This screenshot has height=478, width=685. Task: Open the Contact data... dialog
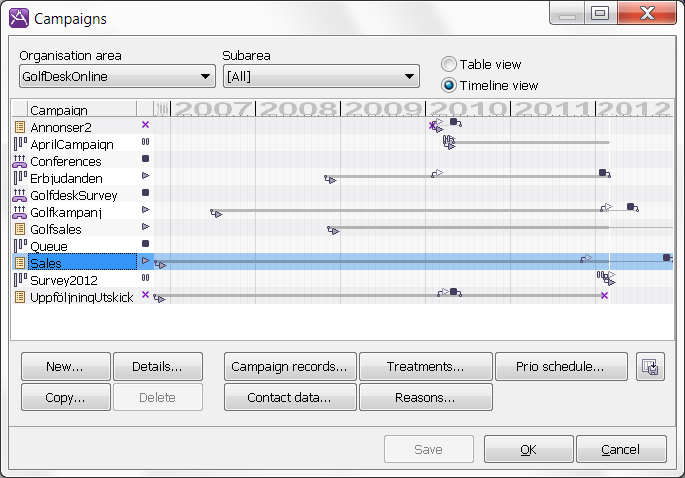(290, 397)
